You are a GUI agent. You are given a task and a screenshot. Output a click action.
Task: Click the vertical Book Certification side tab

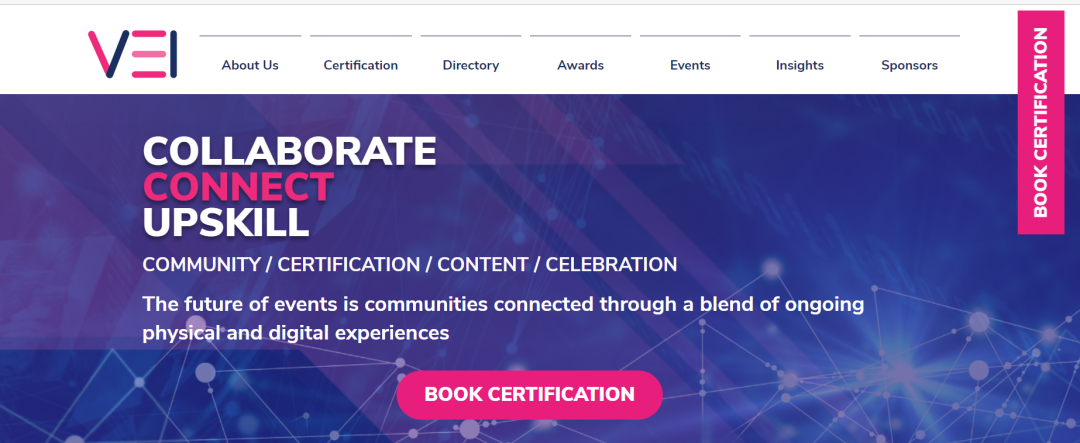[1040, 122]
